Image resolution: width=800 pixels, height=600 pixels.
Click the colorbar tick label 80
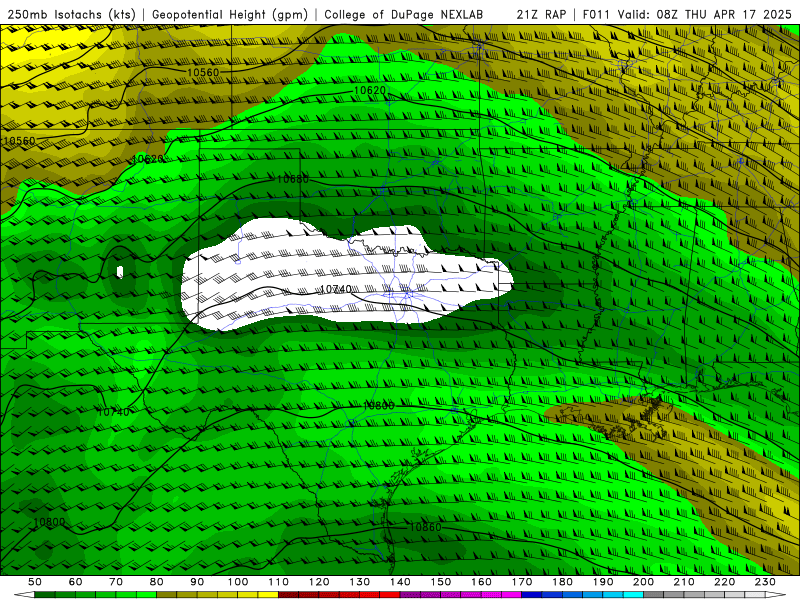(x=157, y=582)
